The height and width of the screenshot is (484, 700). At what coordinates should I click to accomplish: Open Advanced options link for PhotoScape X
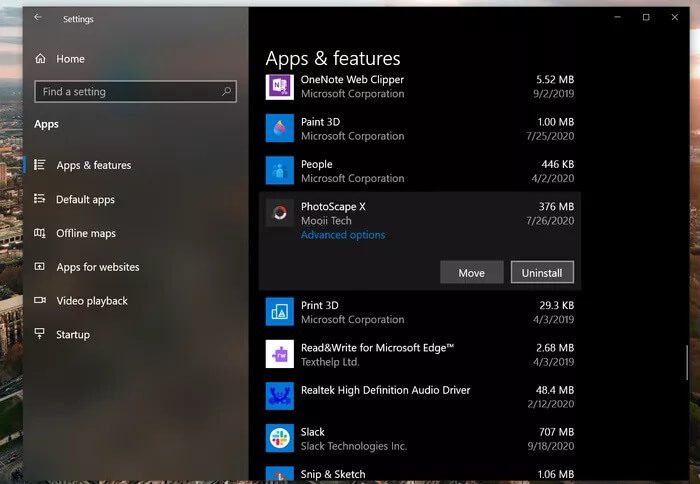pos(343,235)
